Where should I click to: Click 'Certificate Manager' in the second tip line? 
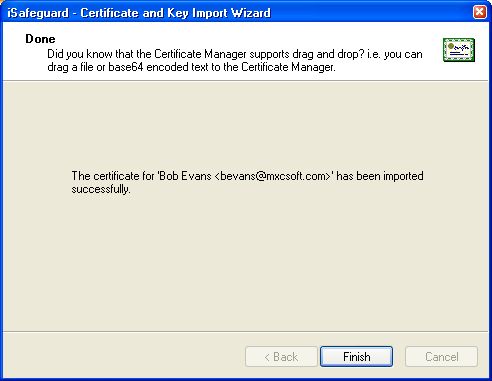coord(287,67)
